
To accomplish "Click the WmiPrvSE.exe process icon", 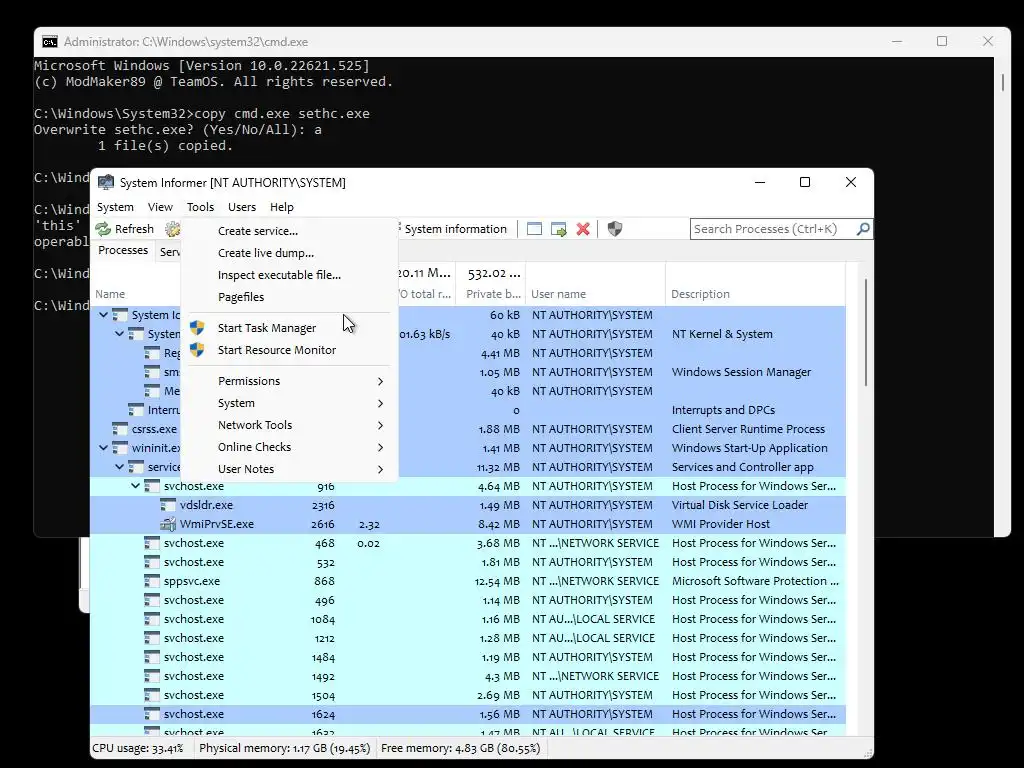I will coord(168,524).
